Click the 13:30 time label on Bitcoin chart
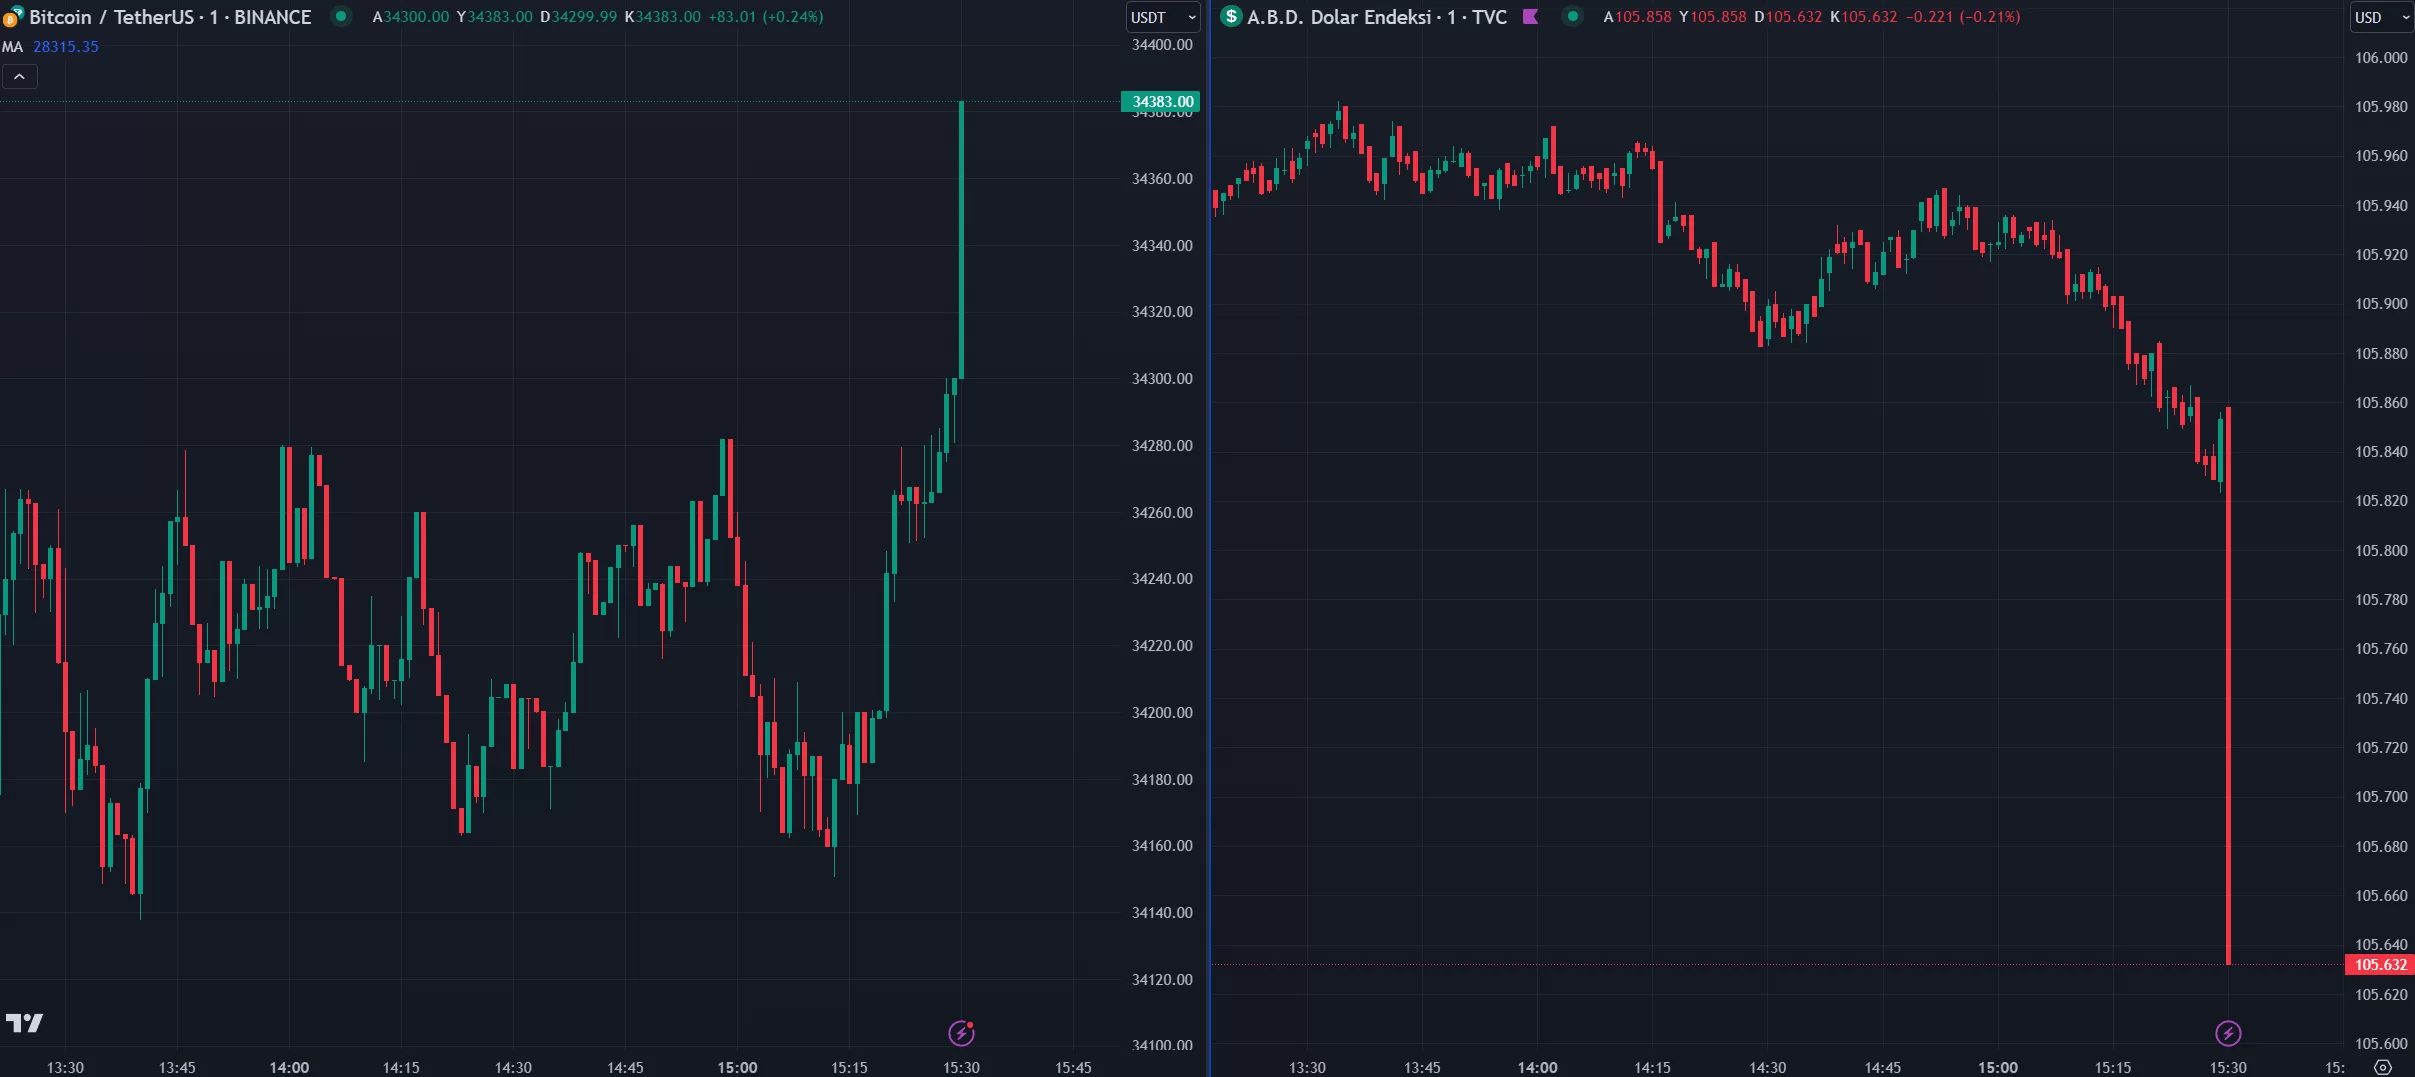The image size is (2415, 1077). coord(65,1067)
